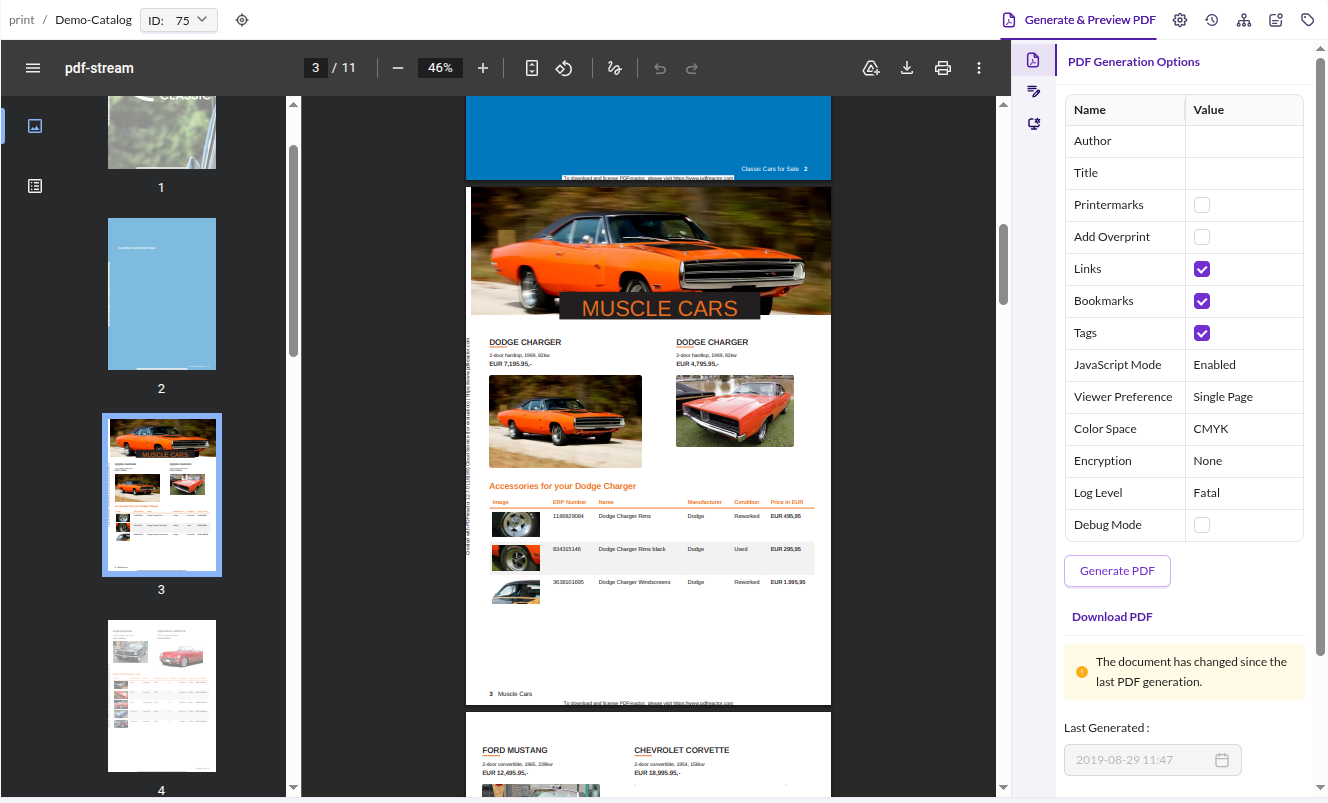Print the PDF document
This screenshot has width=1328, height=803.
click(x=943, y=68)
